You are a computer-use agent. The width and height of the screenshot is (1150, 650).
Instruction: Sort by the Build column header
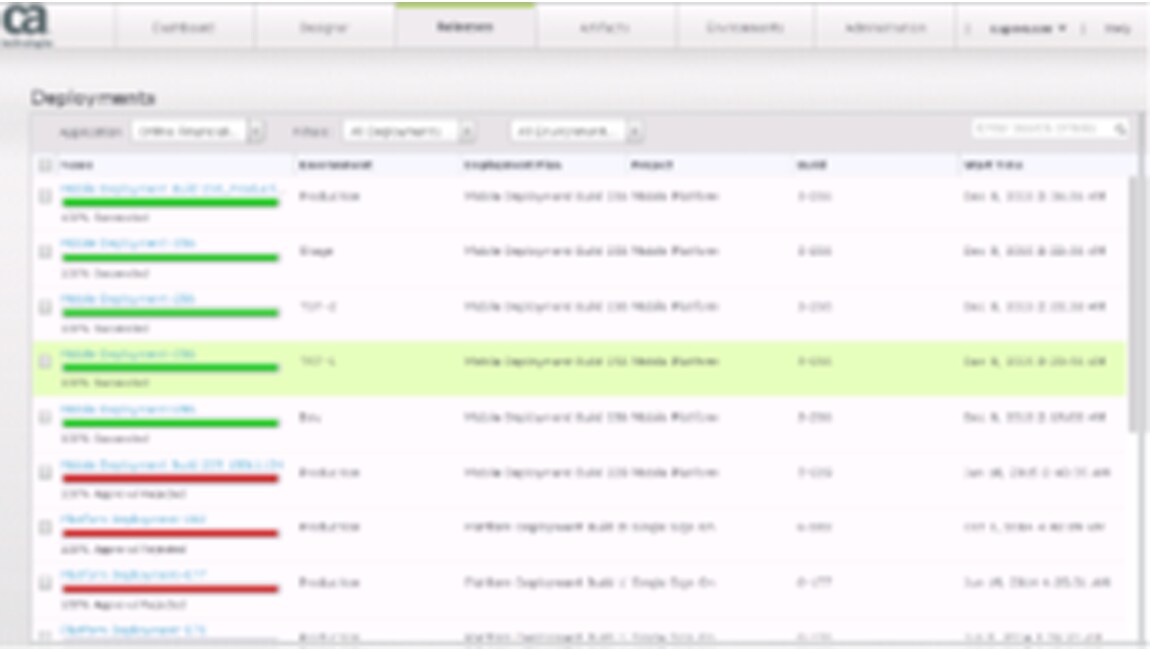(811, 165)
